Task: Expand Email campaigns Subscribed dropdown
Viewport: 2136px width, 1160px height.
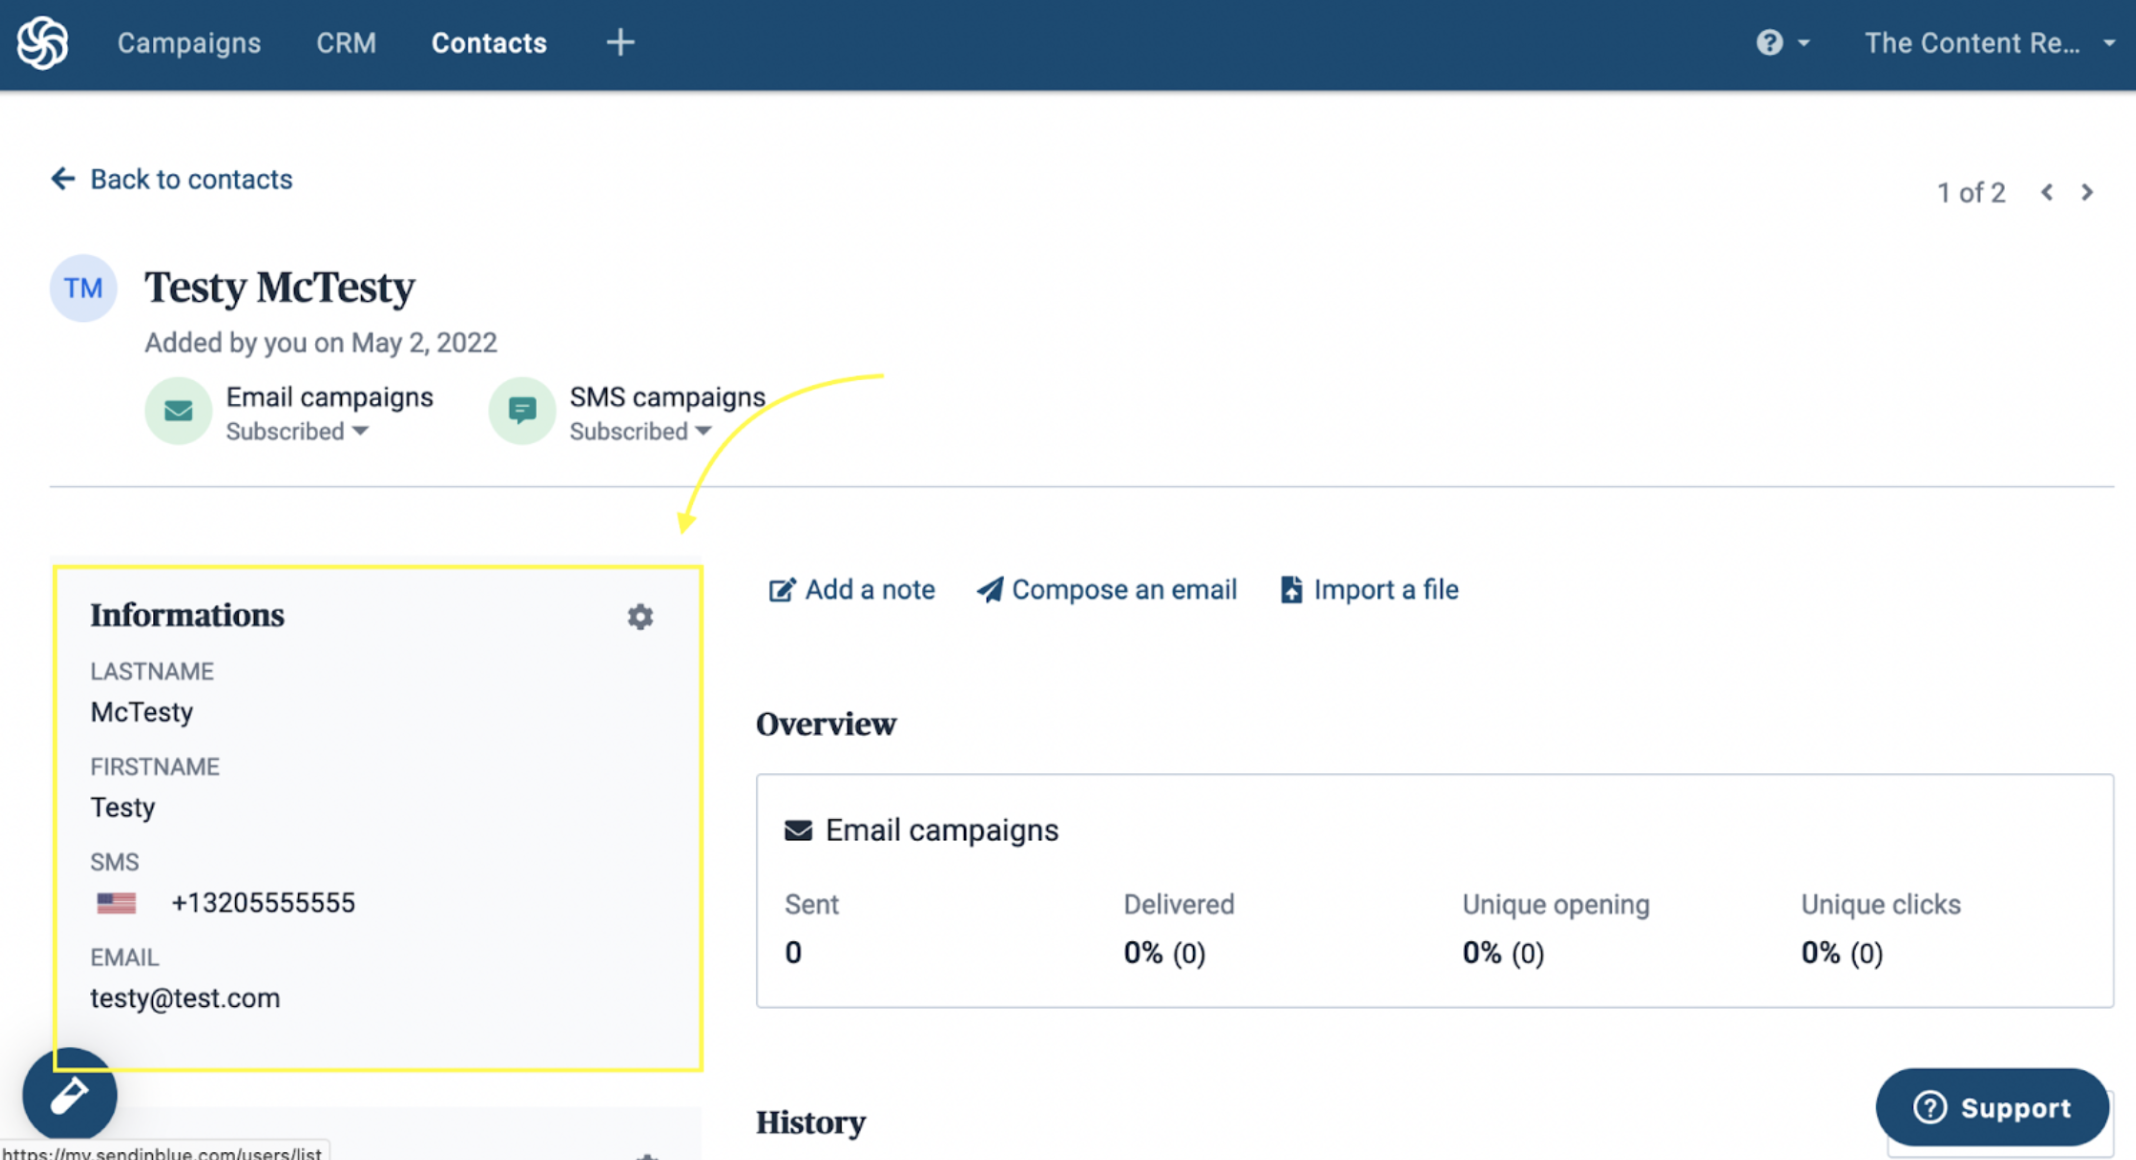Action: pos(297,432)
